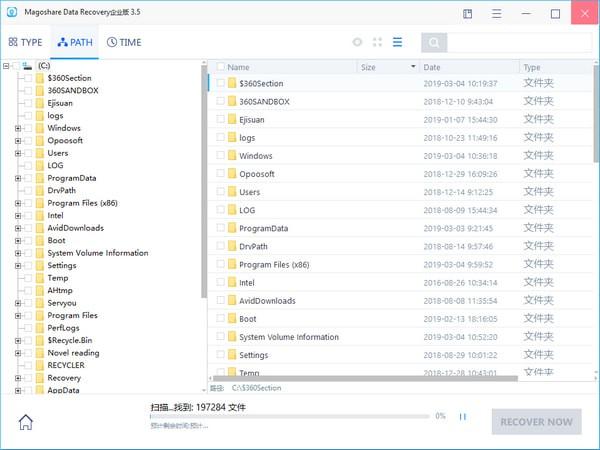This screenshot has width=600, height=450.
Task: Go back home via house icon
Action: 26,422
